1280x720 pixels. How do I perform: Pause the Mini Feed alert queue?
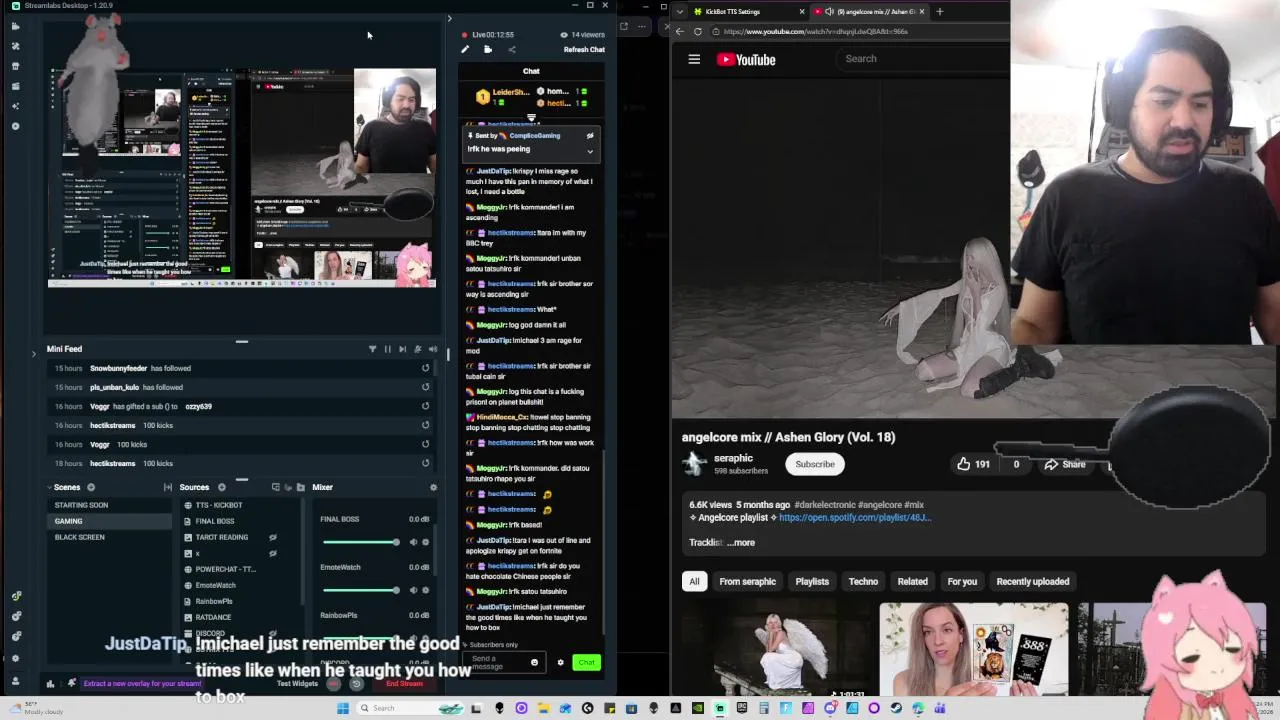pos(387,349)
